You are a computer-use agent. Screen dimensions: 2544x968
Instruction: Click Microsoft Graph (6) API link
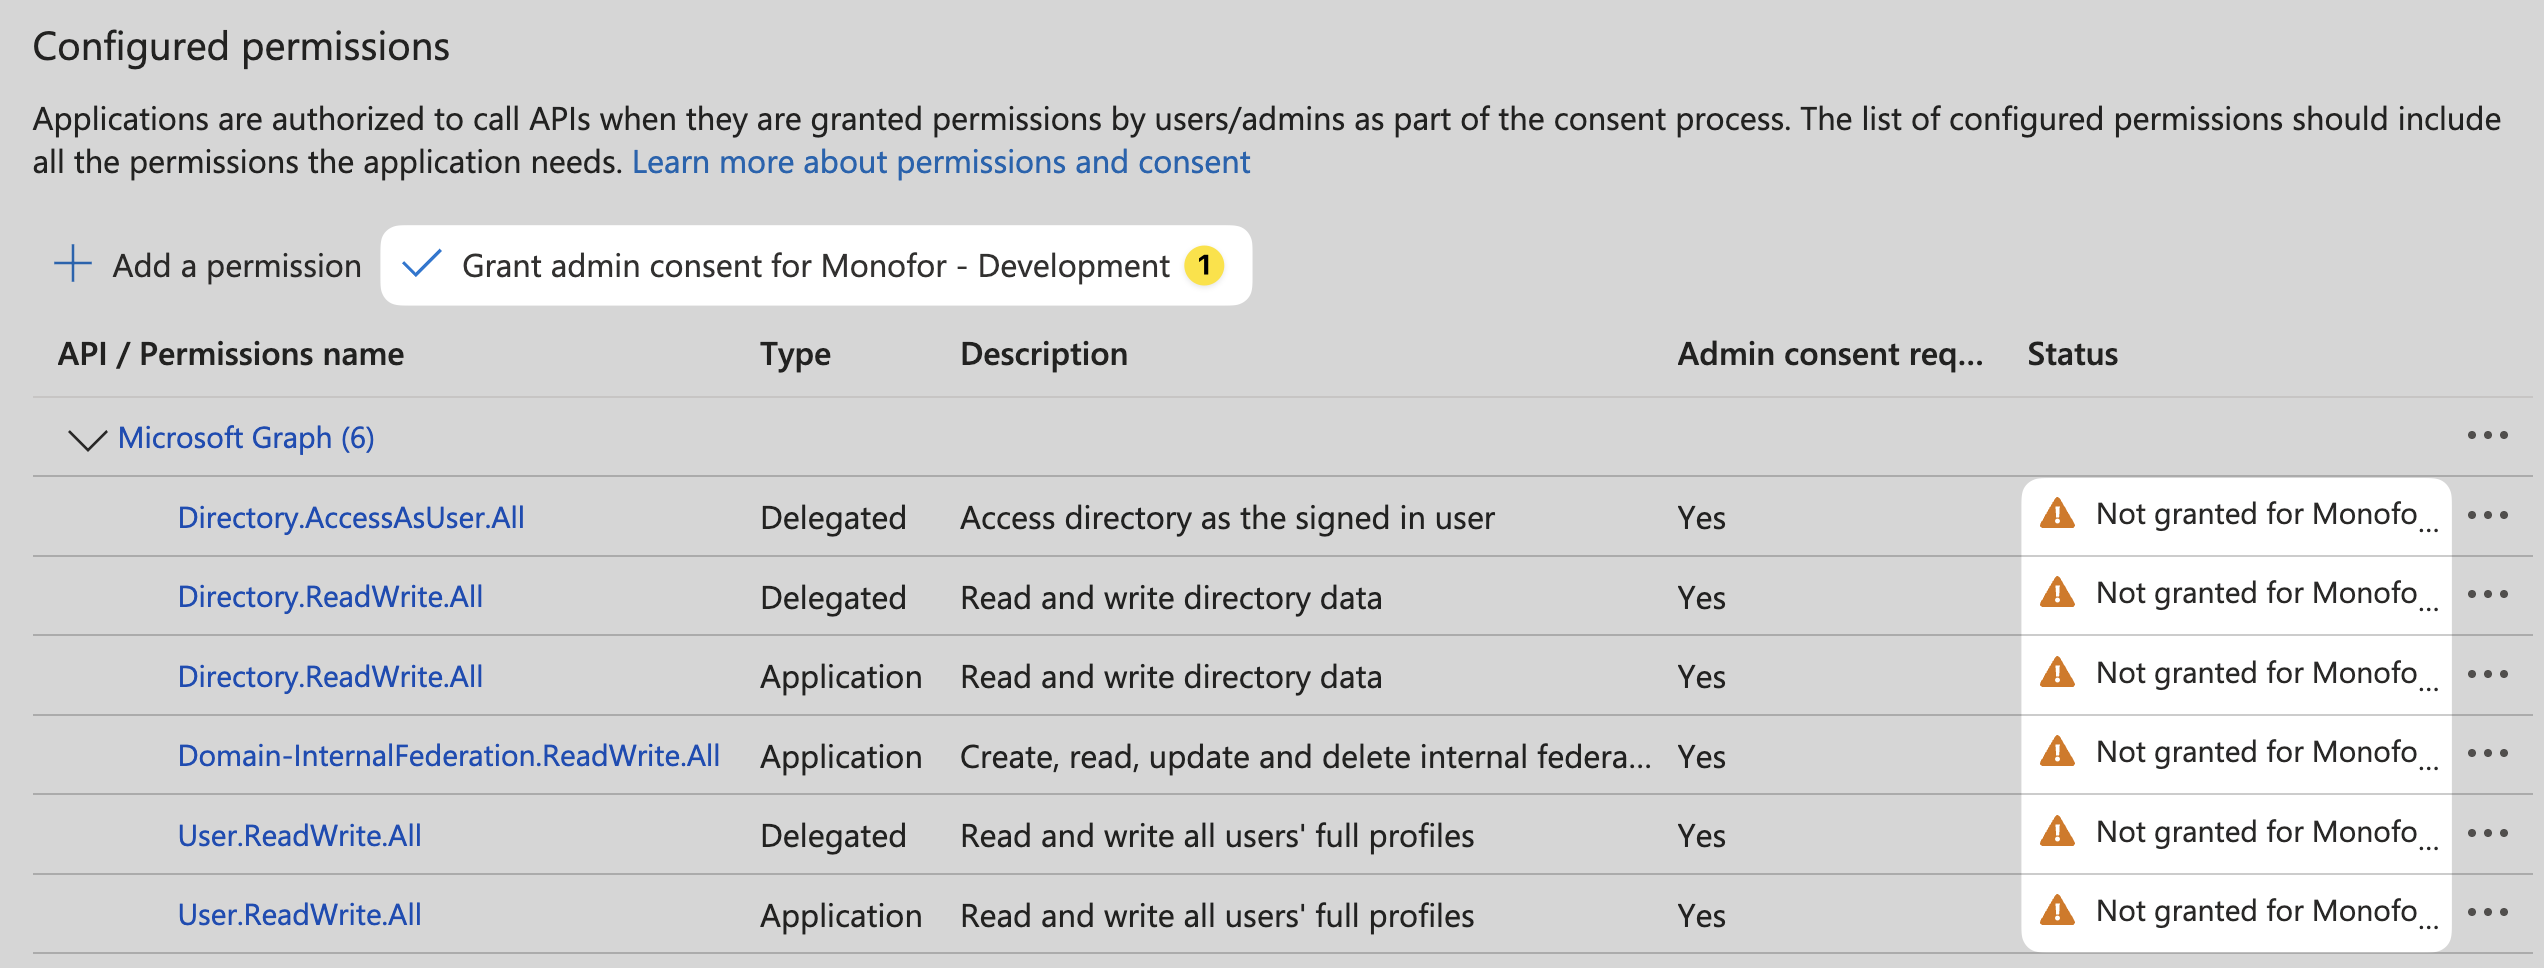(x=246, y=438)
